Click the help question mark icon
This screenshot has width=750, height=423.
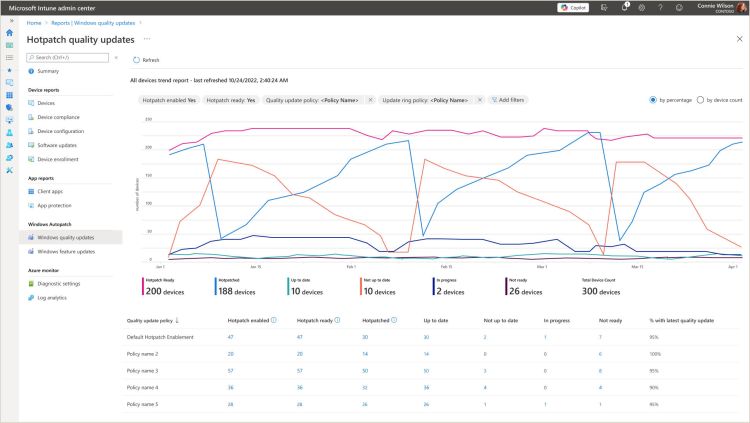pos(659,7)
